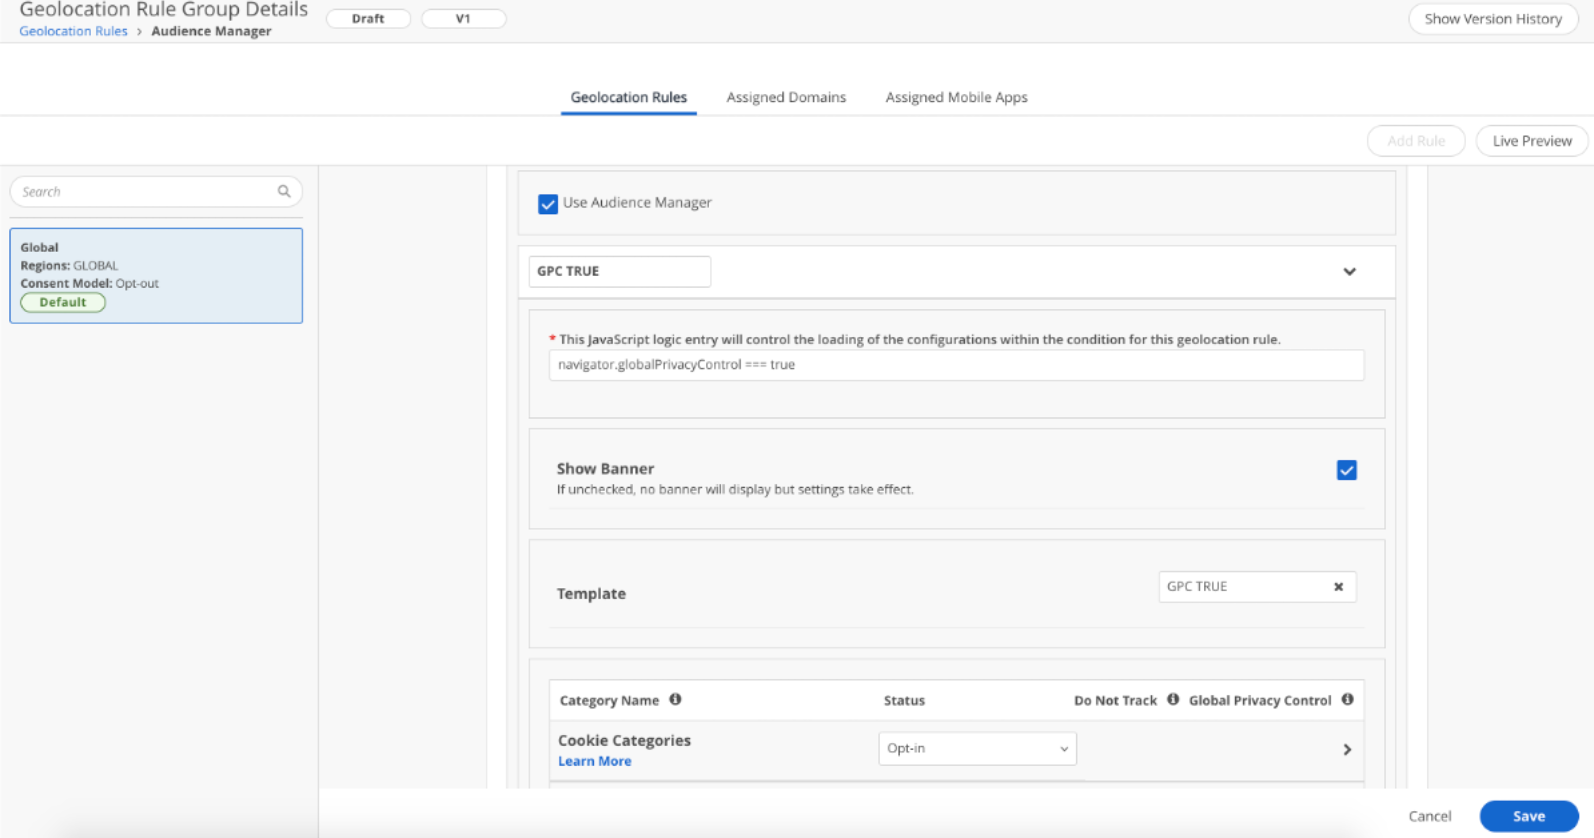The height and width of the screenshot is (838, 1594).
Task: Click the search magnifier icon
Action: pos(284,191)
